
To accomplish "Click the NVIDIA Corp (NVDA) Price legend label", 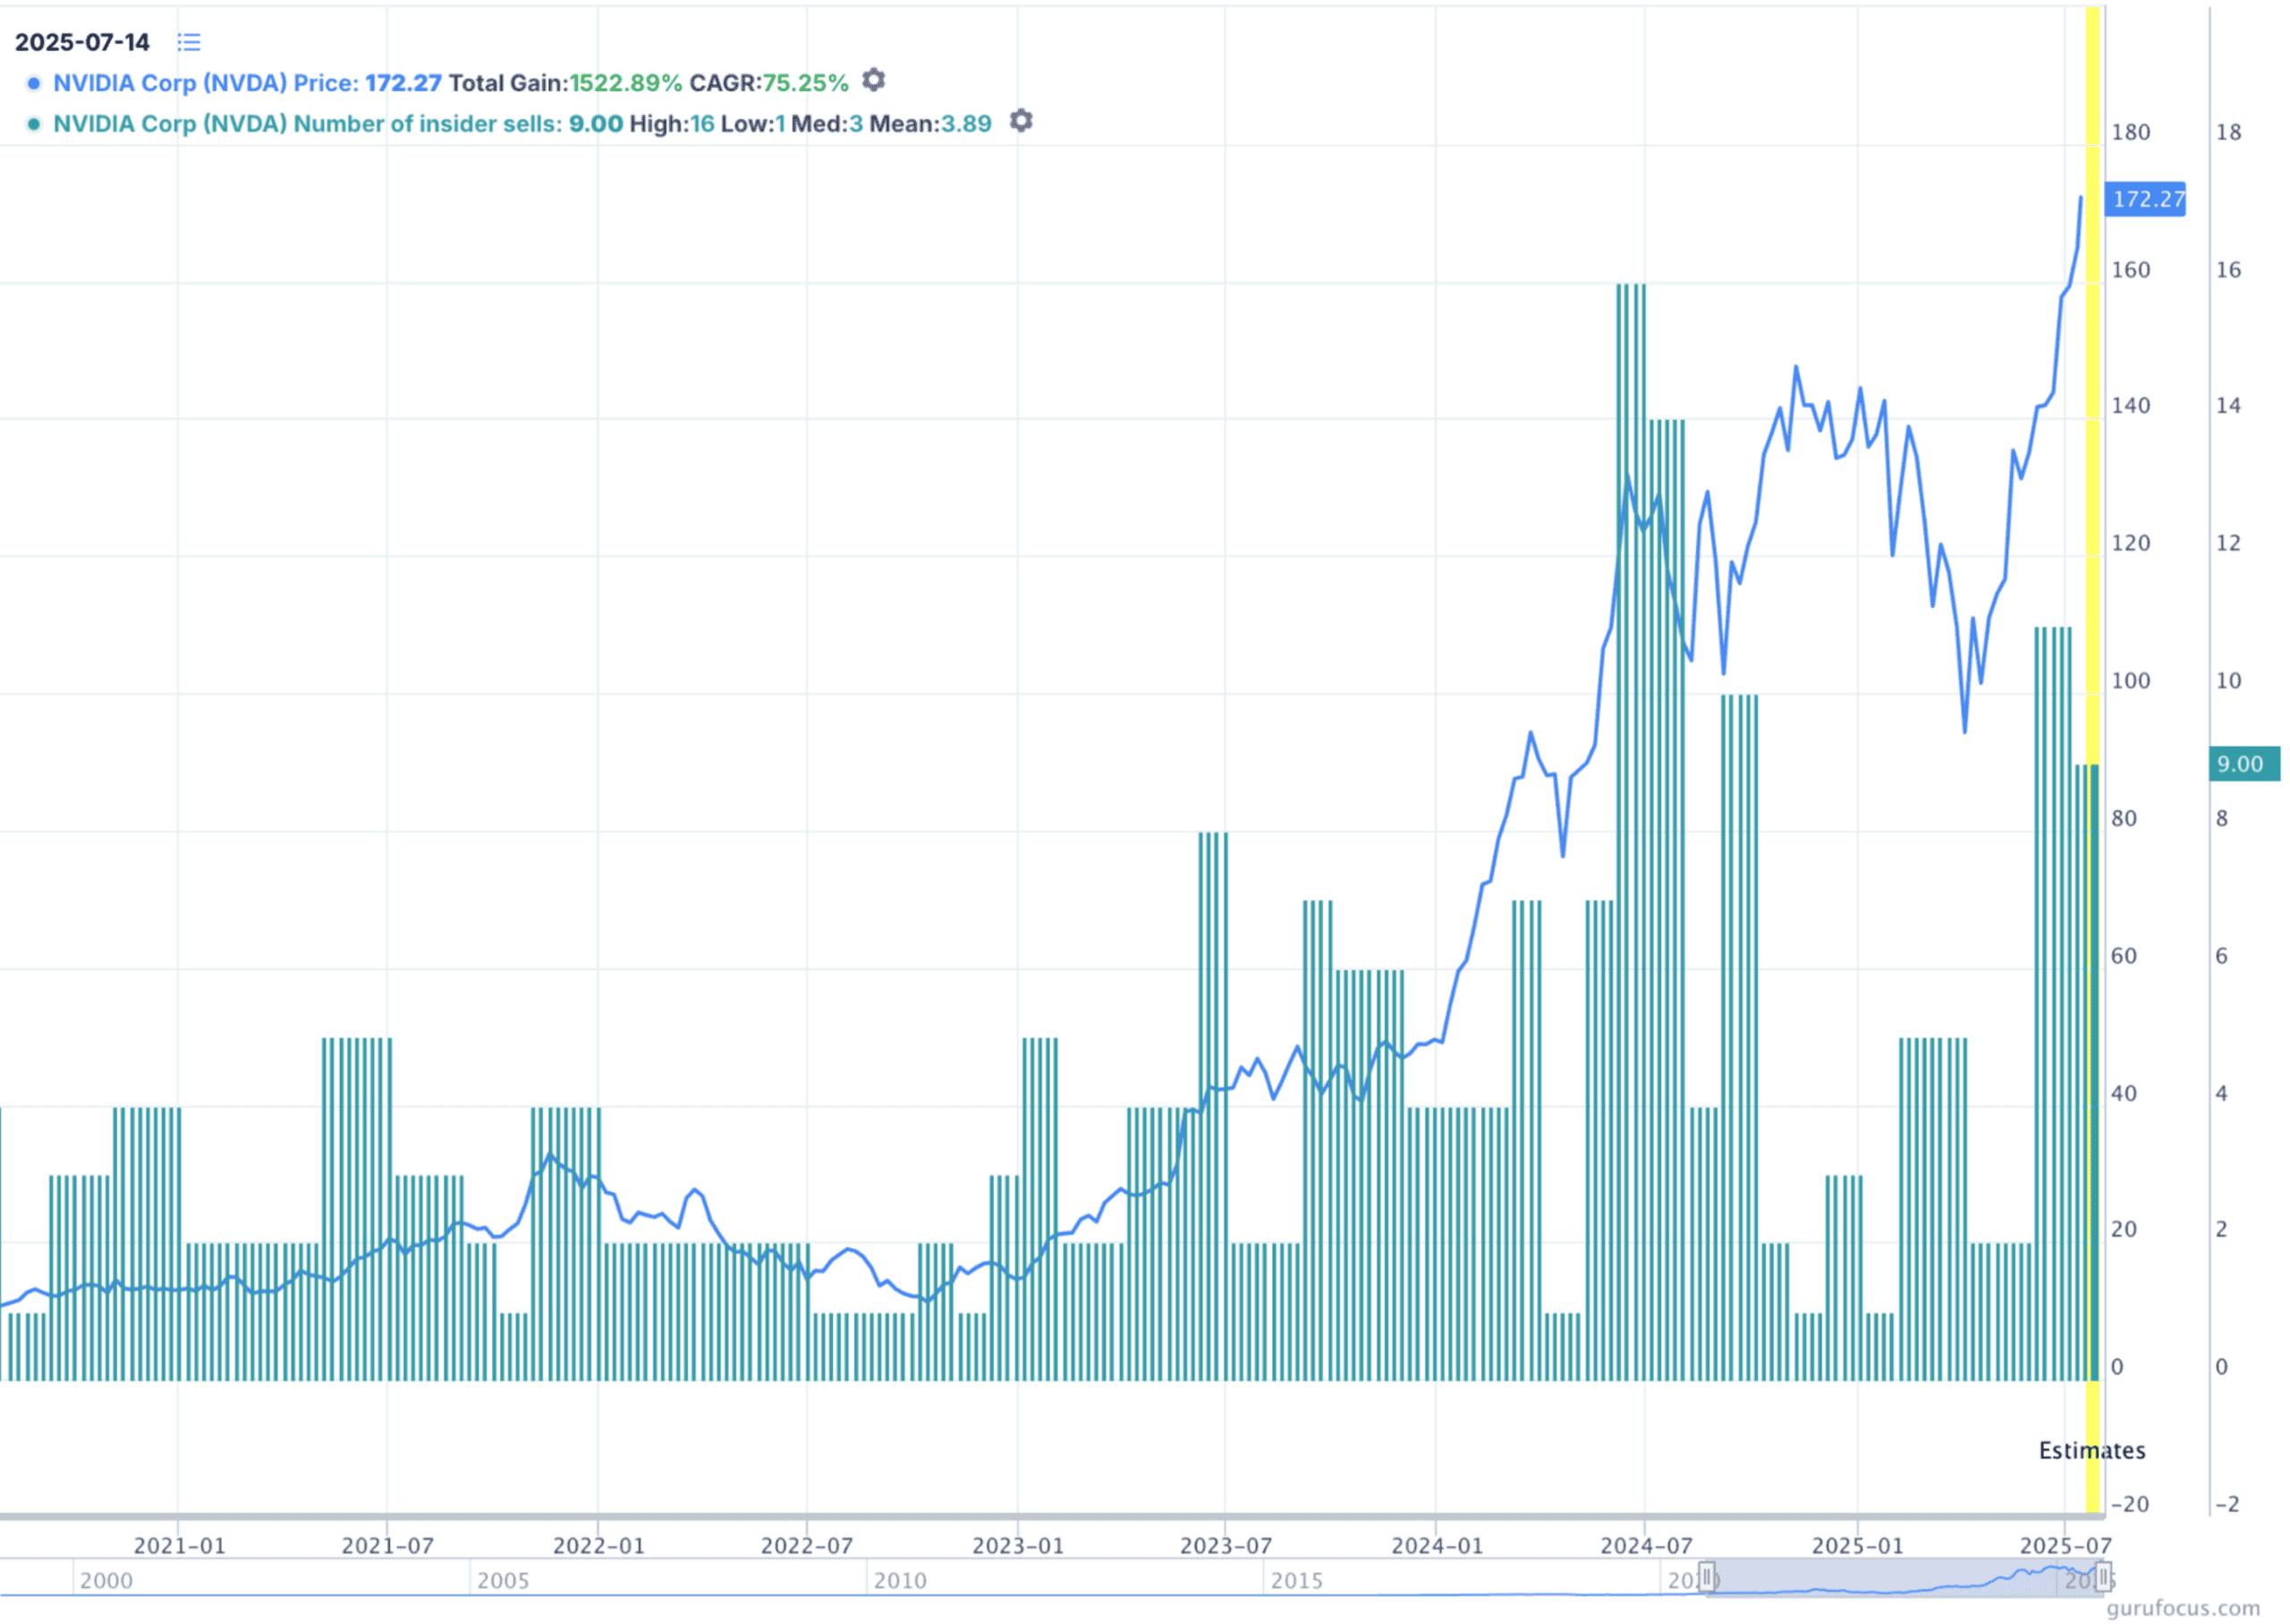I will coord(205,83).
